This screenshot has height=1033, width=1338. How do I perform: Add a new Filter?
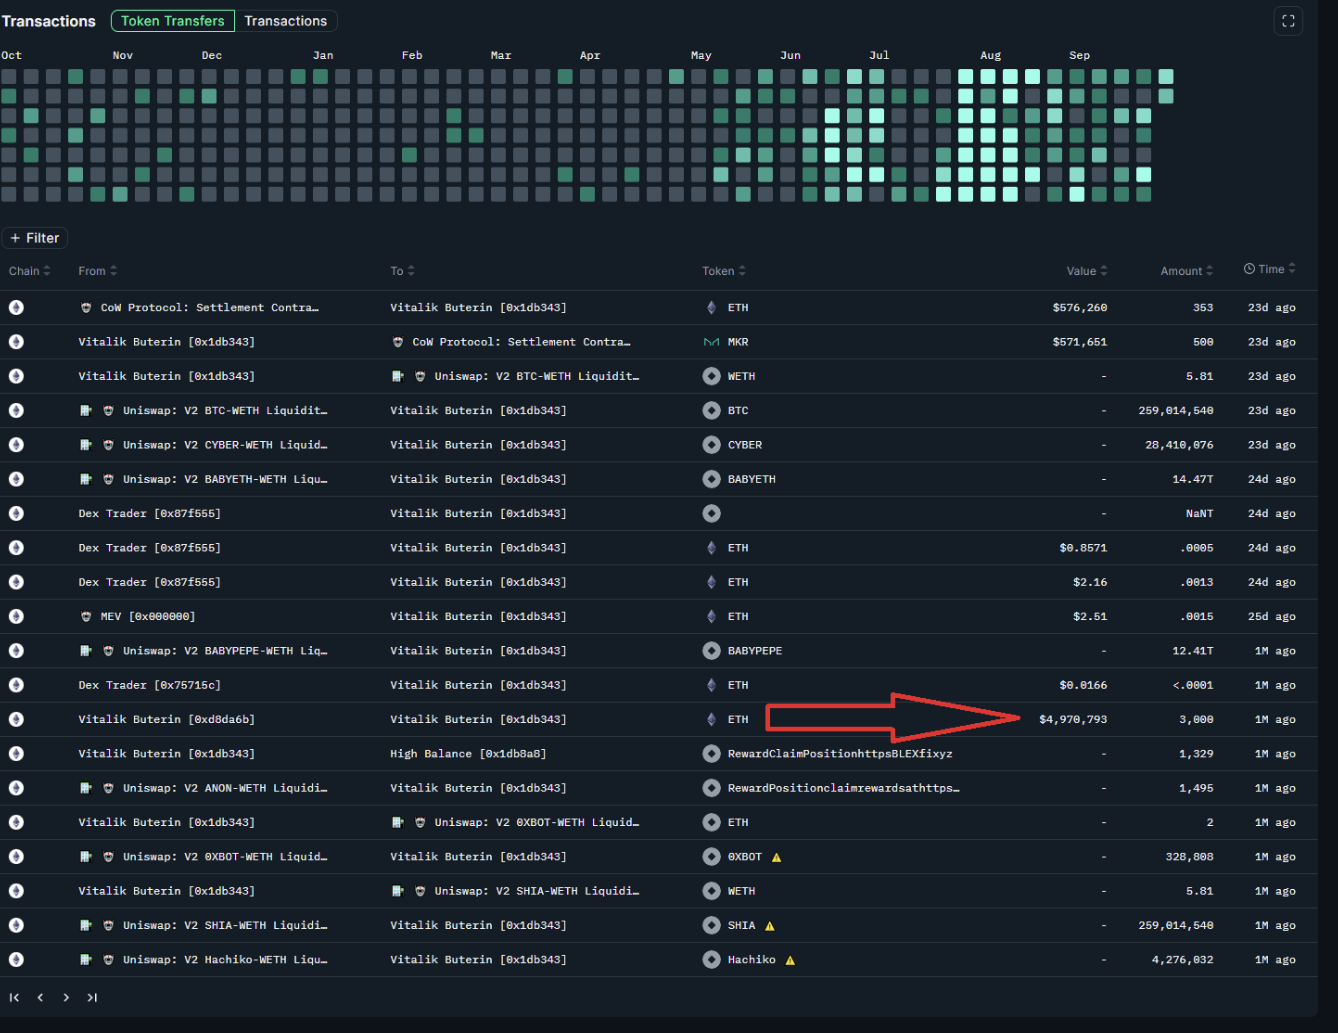[x=35, y=238]
